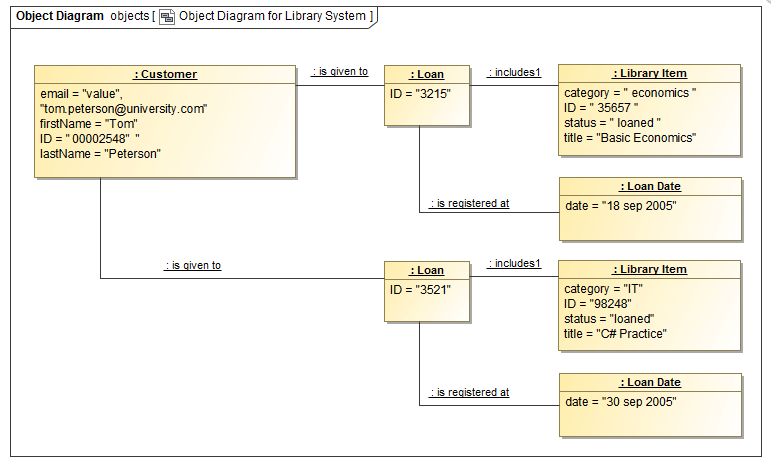Select the tom.peterson@university.com email value
The width and height of the screenshot is (771, 467).
coord(123,108)
